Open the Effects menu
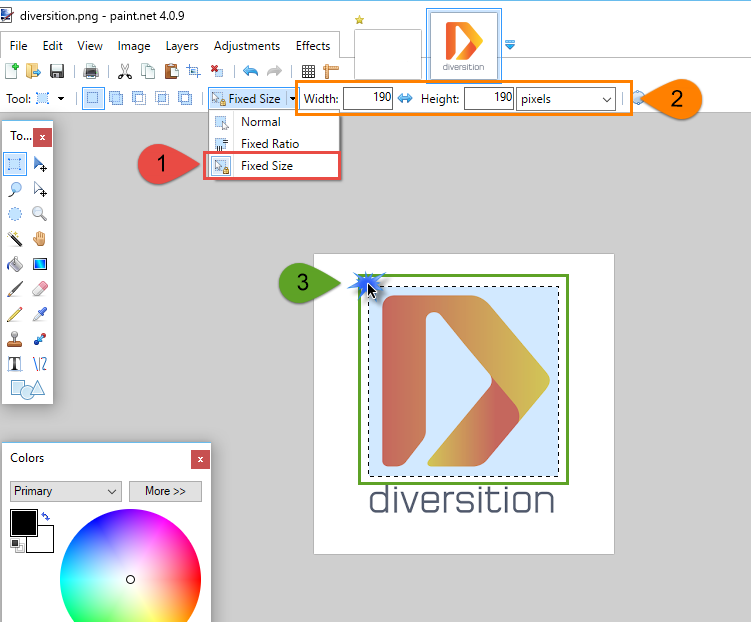 click(313, 46)
